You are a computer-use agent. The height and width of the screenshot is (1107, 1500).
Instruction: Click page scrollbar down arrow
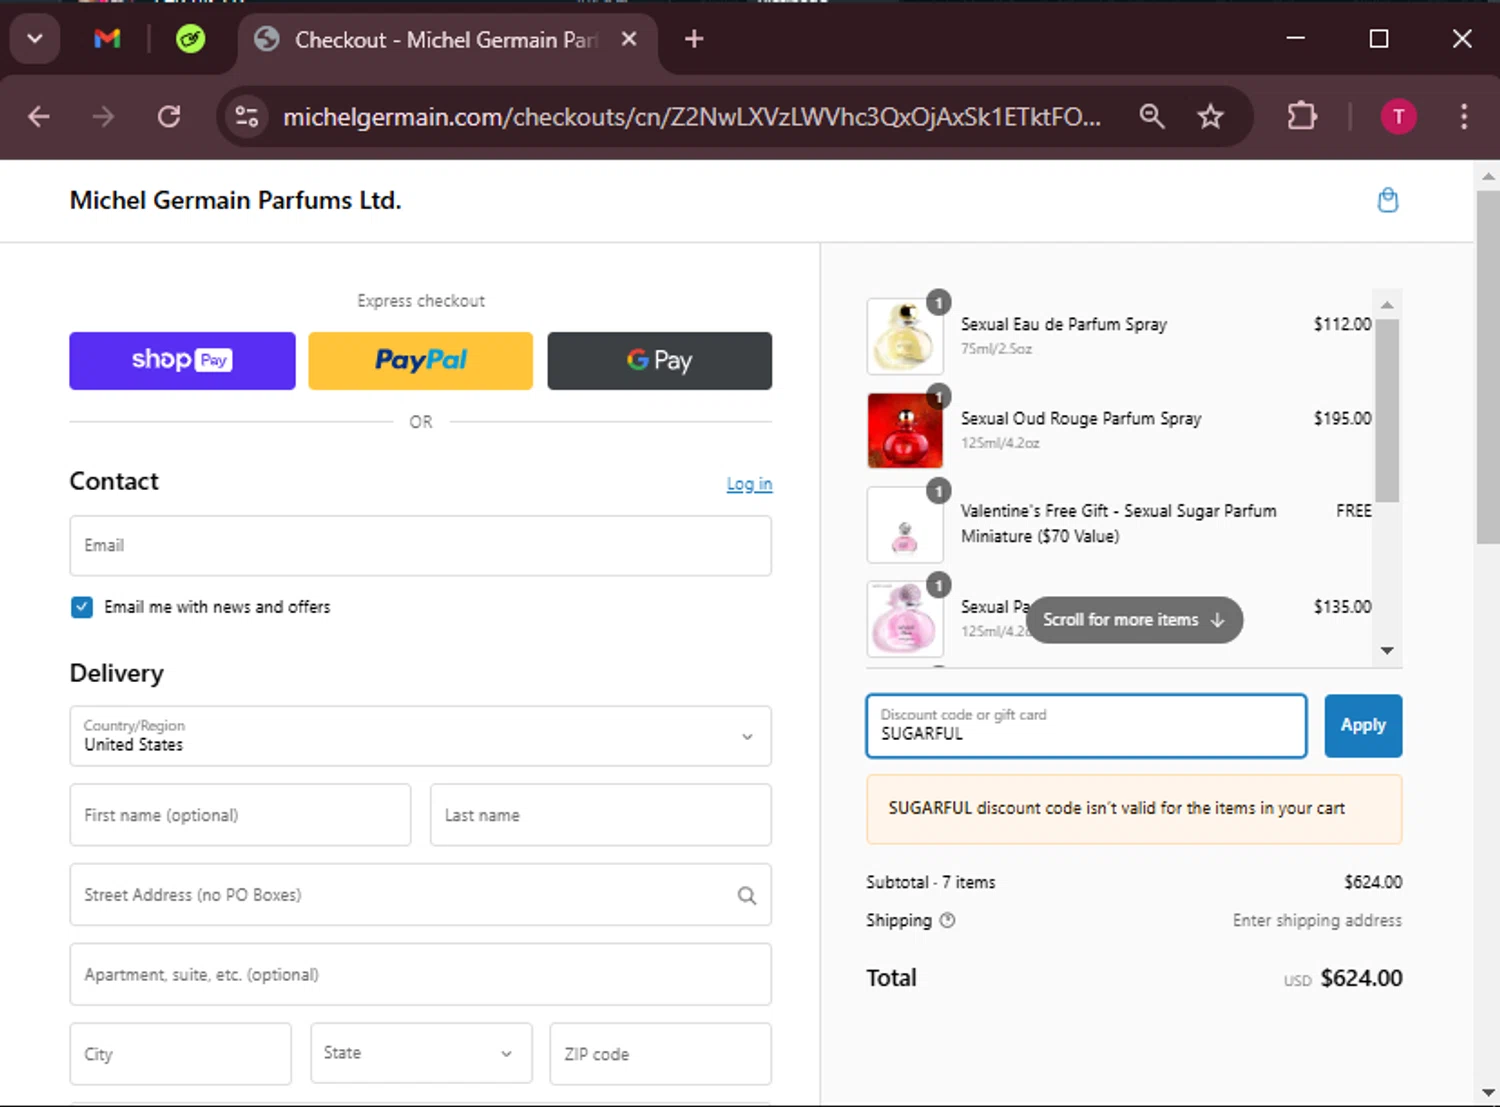pyautogui.click(x=1488, y=1093)
